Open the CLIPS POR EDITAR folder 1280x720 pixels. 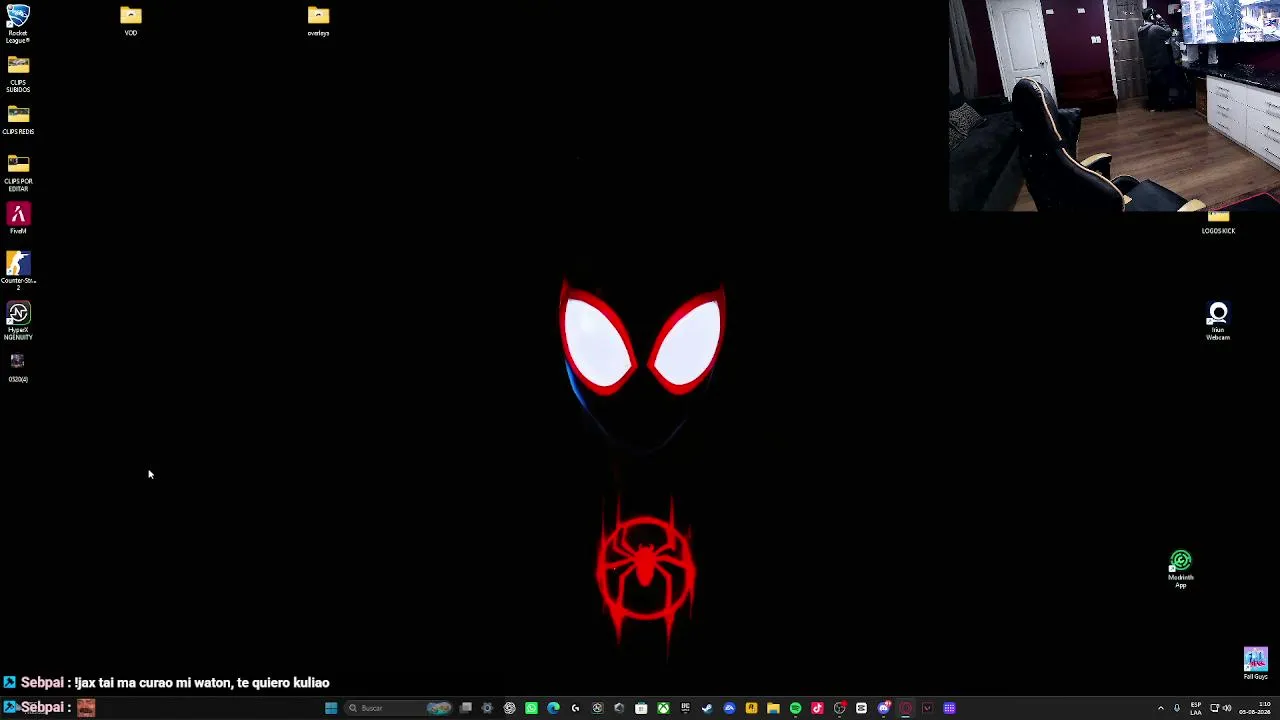[x=18, y=173]
